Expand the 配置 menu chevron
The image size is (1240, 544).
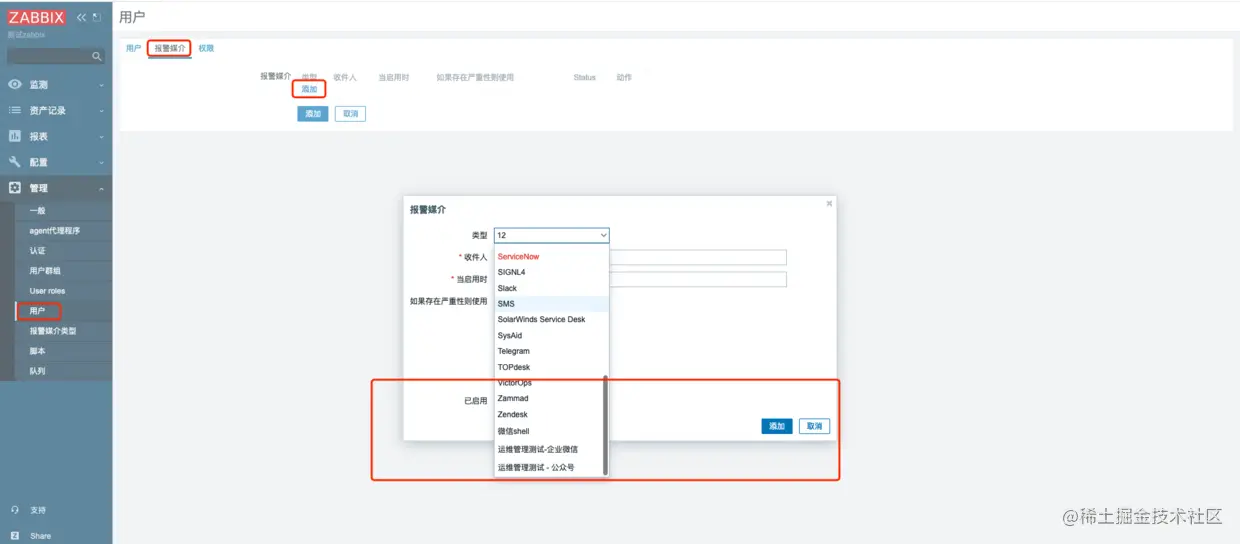coord(102,163)
